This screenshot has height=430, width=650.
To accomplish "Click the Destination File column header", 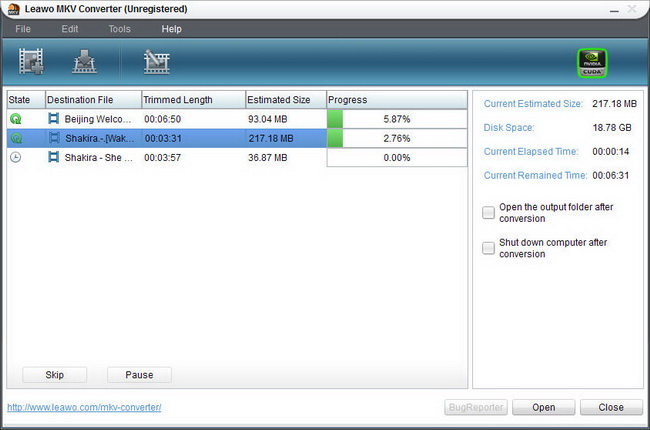I will coord(93,100).
